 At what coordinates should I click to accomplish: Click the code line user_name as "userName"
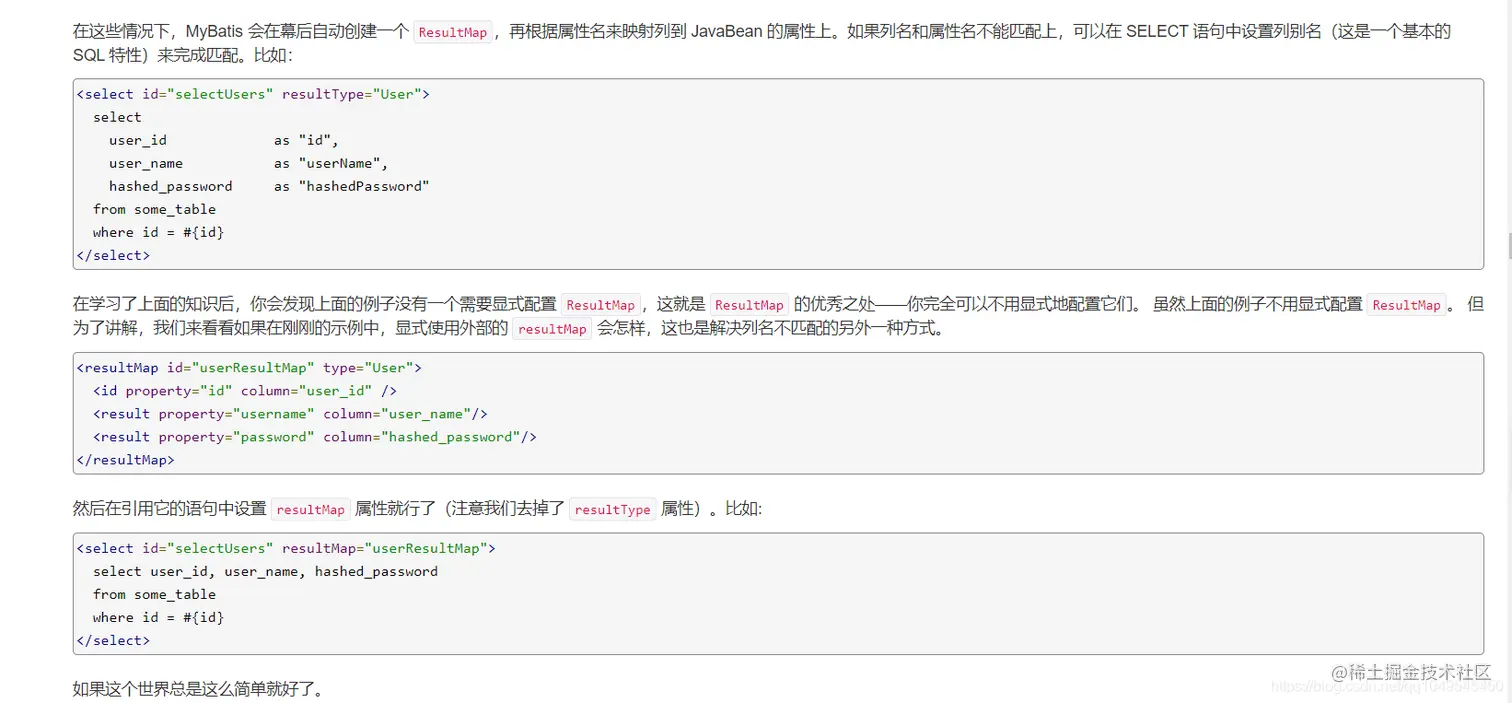coord(248,163)
